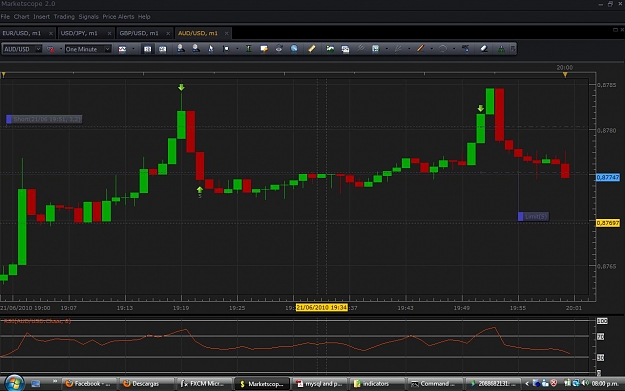Click the zoom out magnifier icon

point(196,49)
